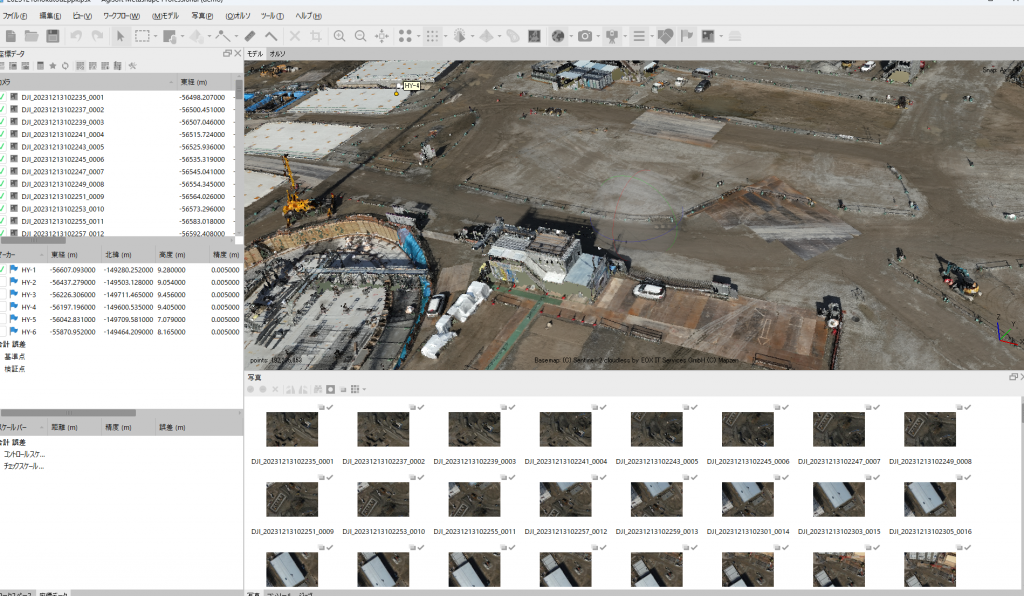Float the photos pane
The height and width of the screenshot is (596, 1024).
[x=1013, y=377]
